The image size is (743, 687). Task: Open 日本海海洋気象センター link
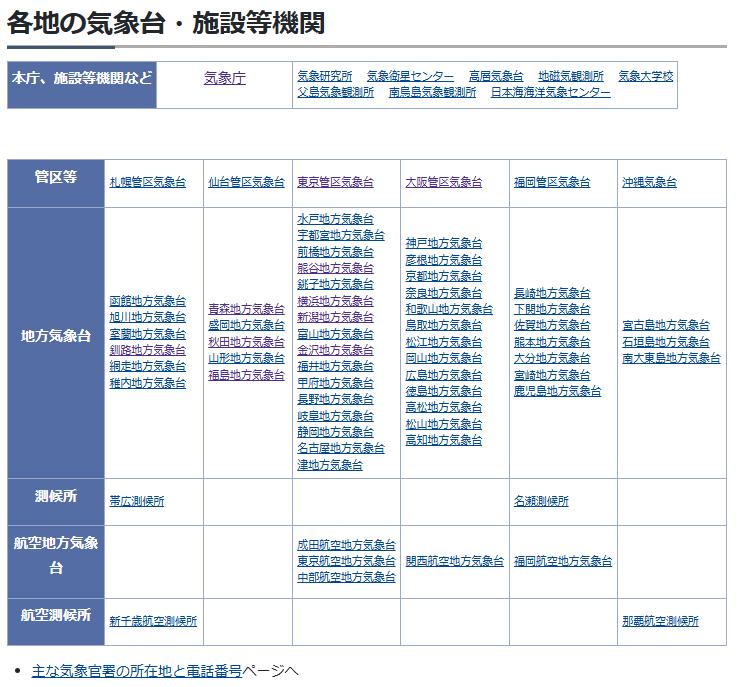pos(551,92)
